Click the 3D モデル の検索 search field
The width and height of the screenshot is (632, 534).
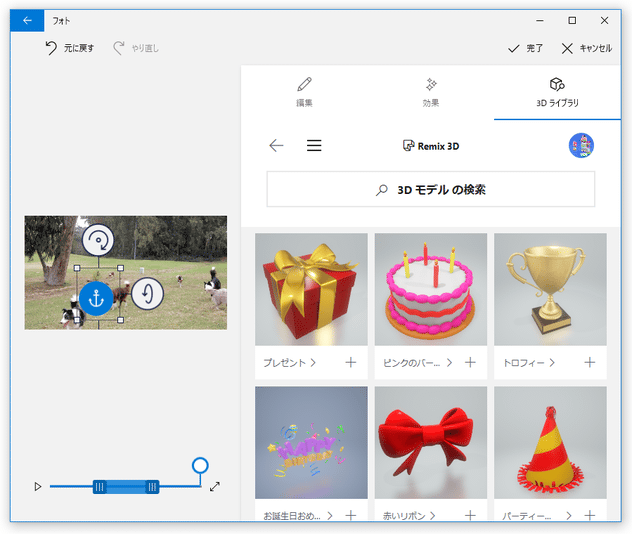pos(431,189)
